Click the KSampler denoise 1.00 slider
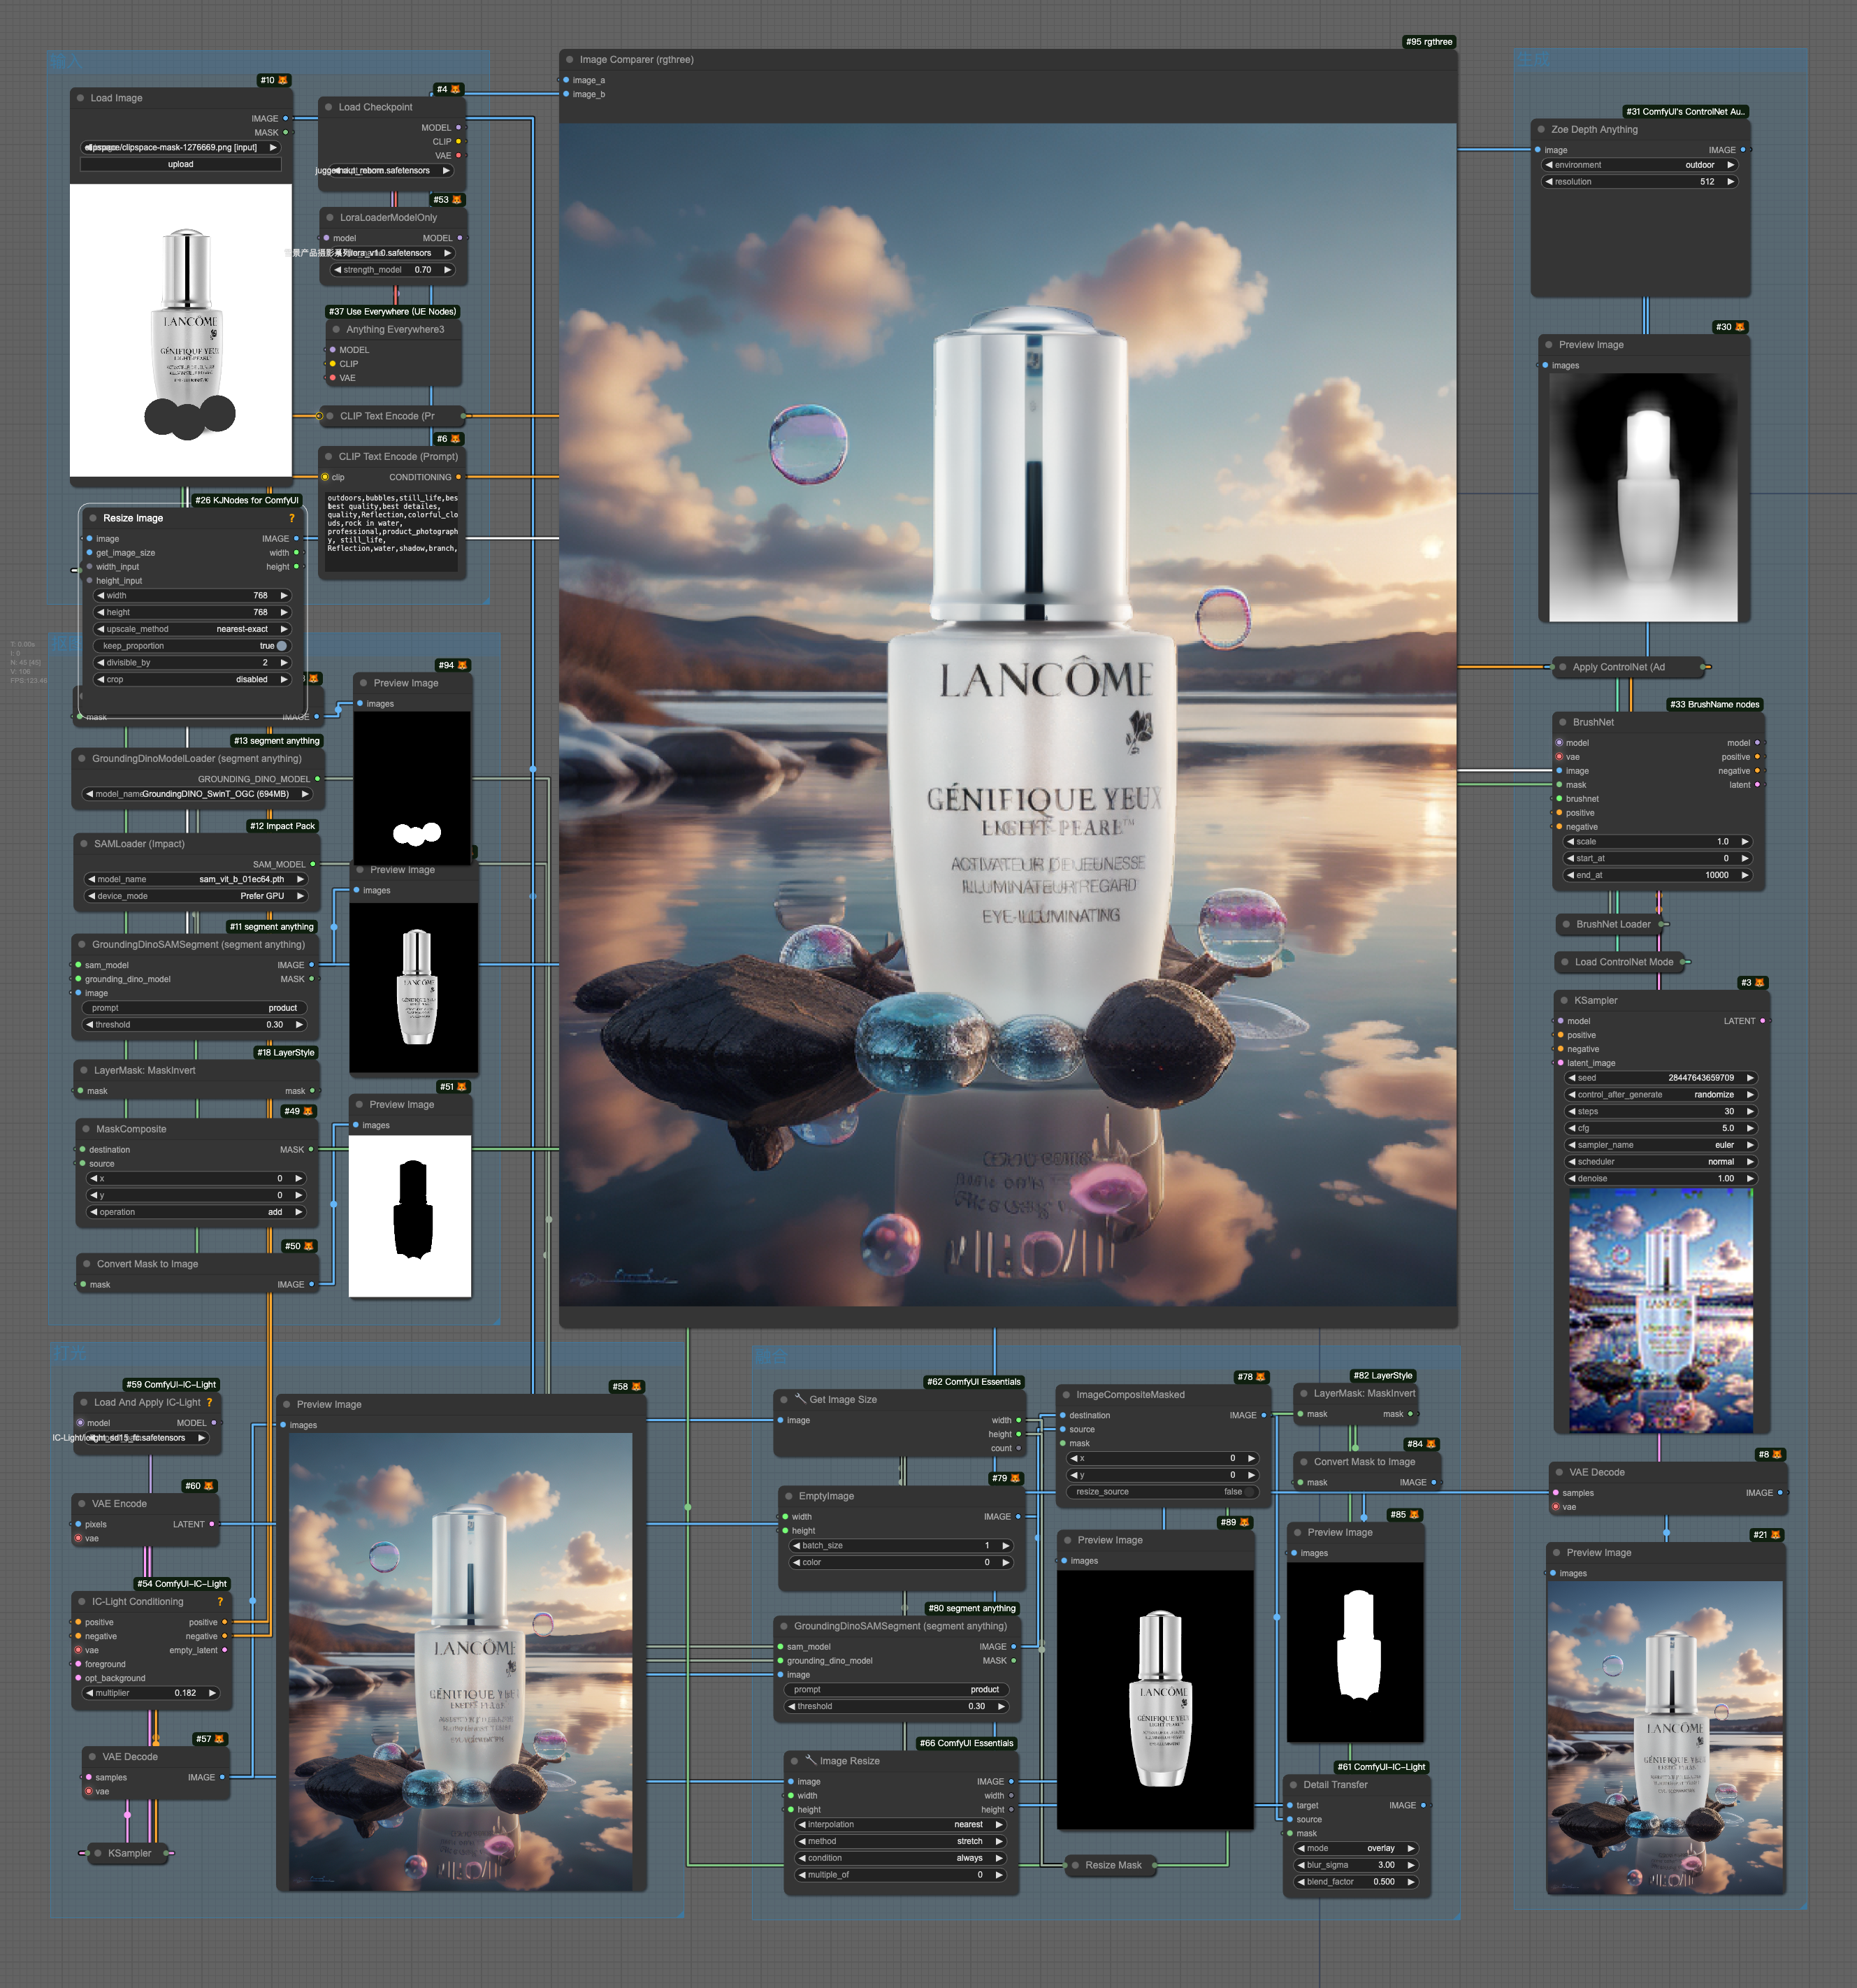1857x1988 pixels. pos(1661,1179)
